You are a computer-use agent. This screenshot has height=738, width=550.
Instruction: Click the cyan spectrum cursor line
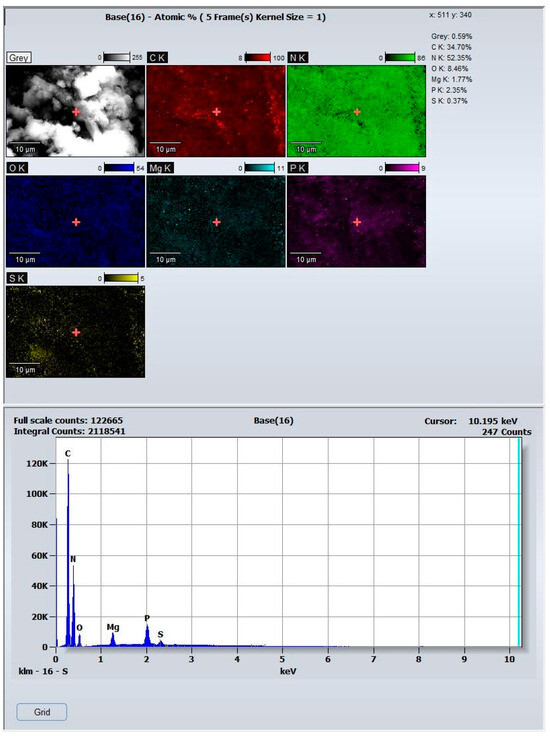519,542
